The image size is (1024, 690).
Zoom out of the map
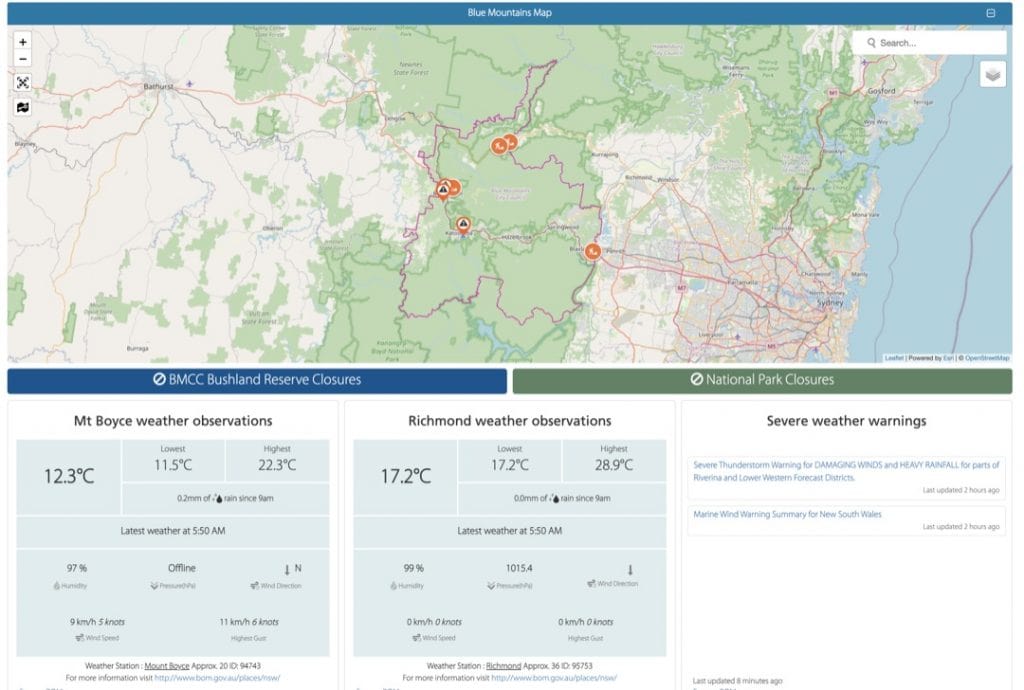click(x=23, y=59)
